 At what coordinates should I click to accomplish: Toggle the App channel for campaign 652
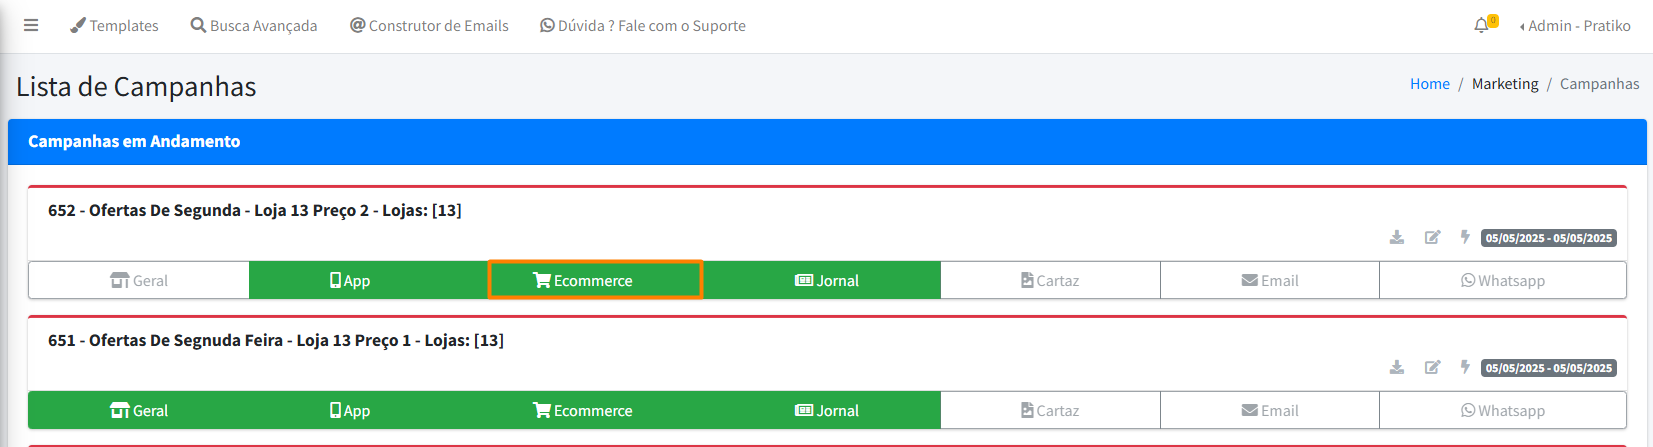(x=350, y=281)
